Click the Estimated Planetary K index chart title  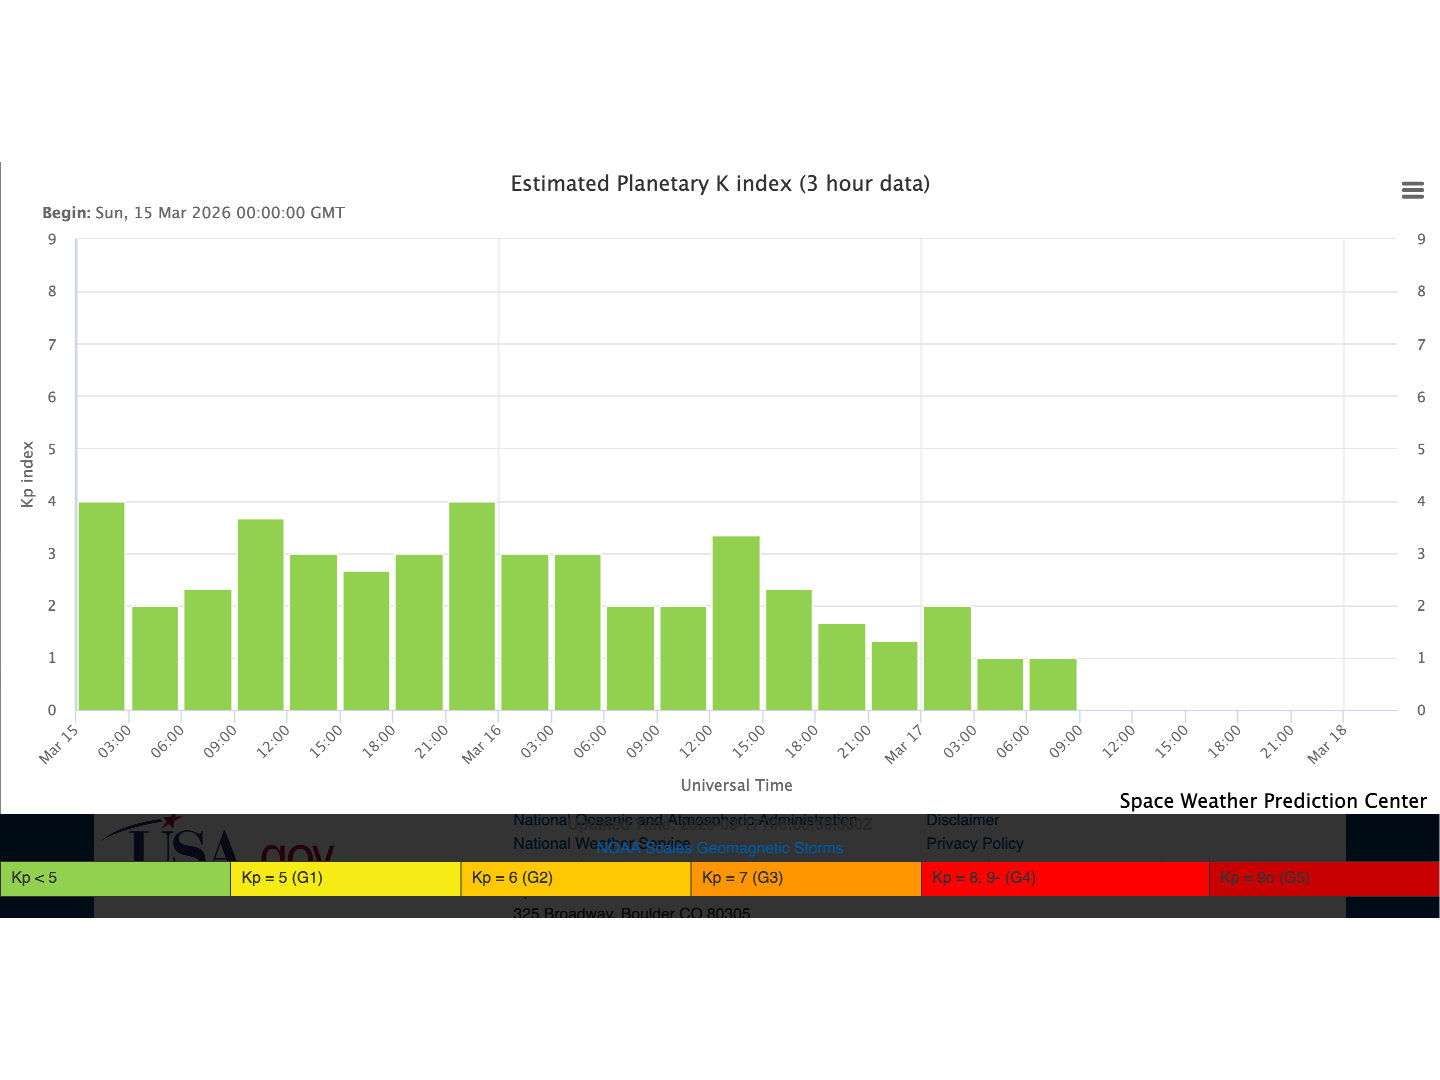(x=720, y=184)
